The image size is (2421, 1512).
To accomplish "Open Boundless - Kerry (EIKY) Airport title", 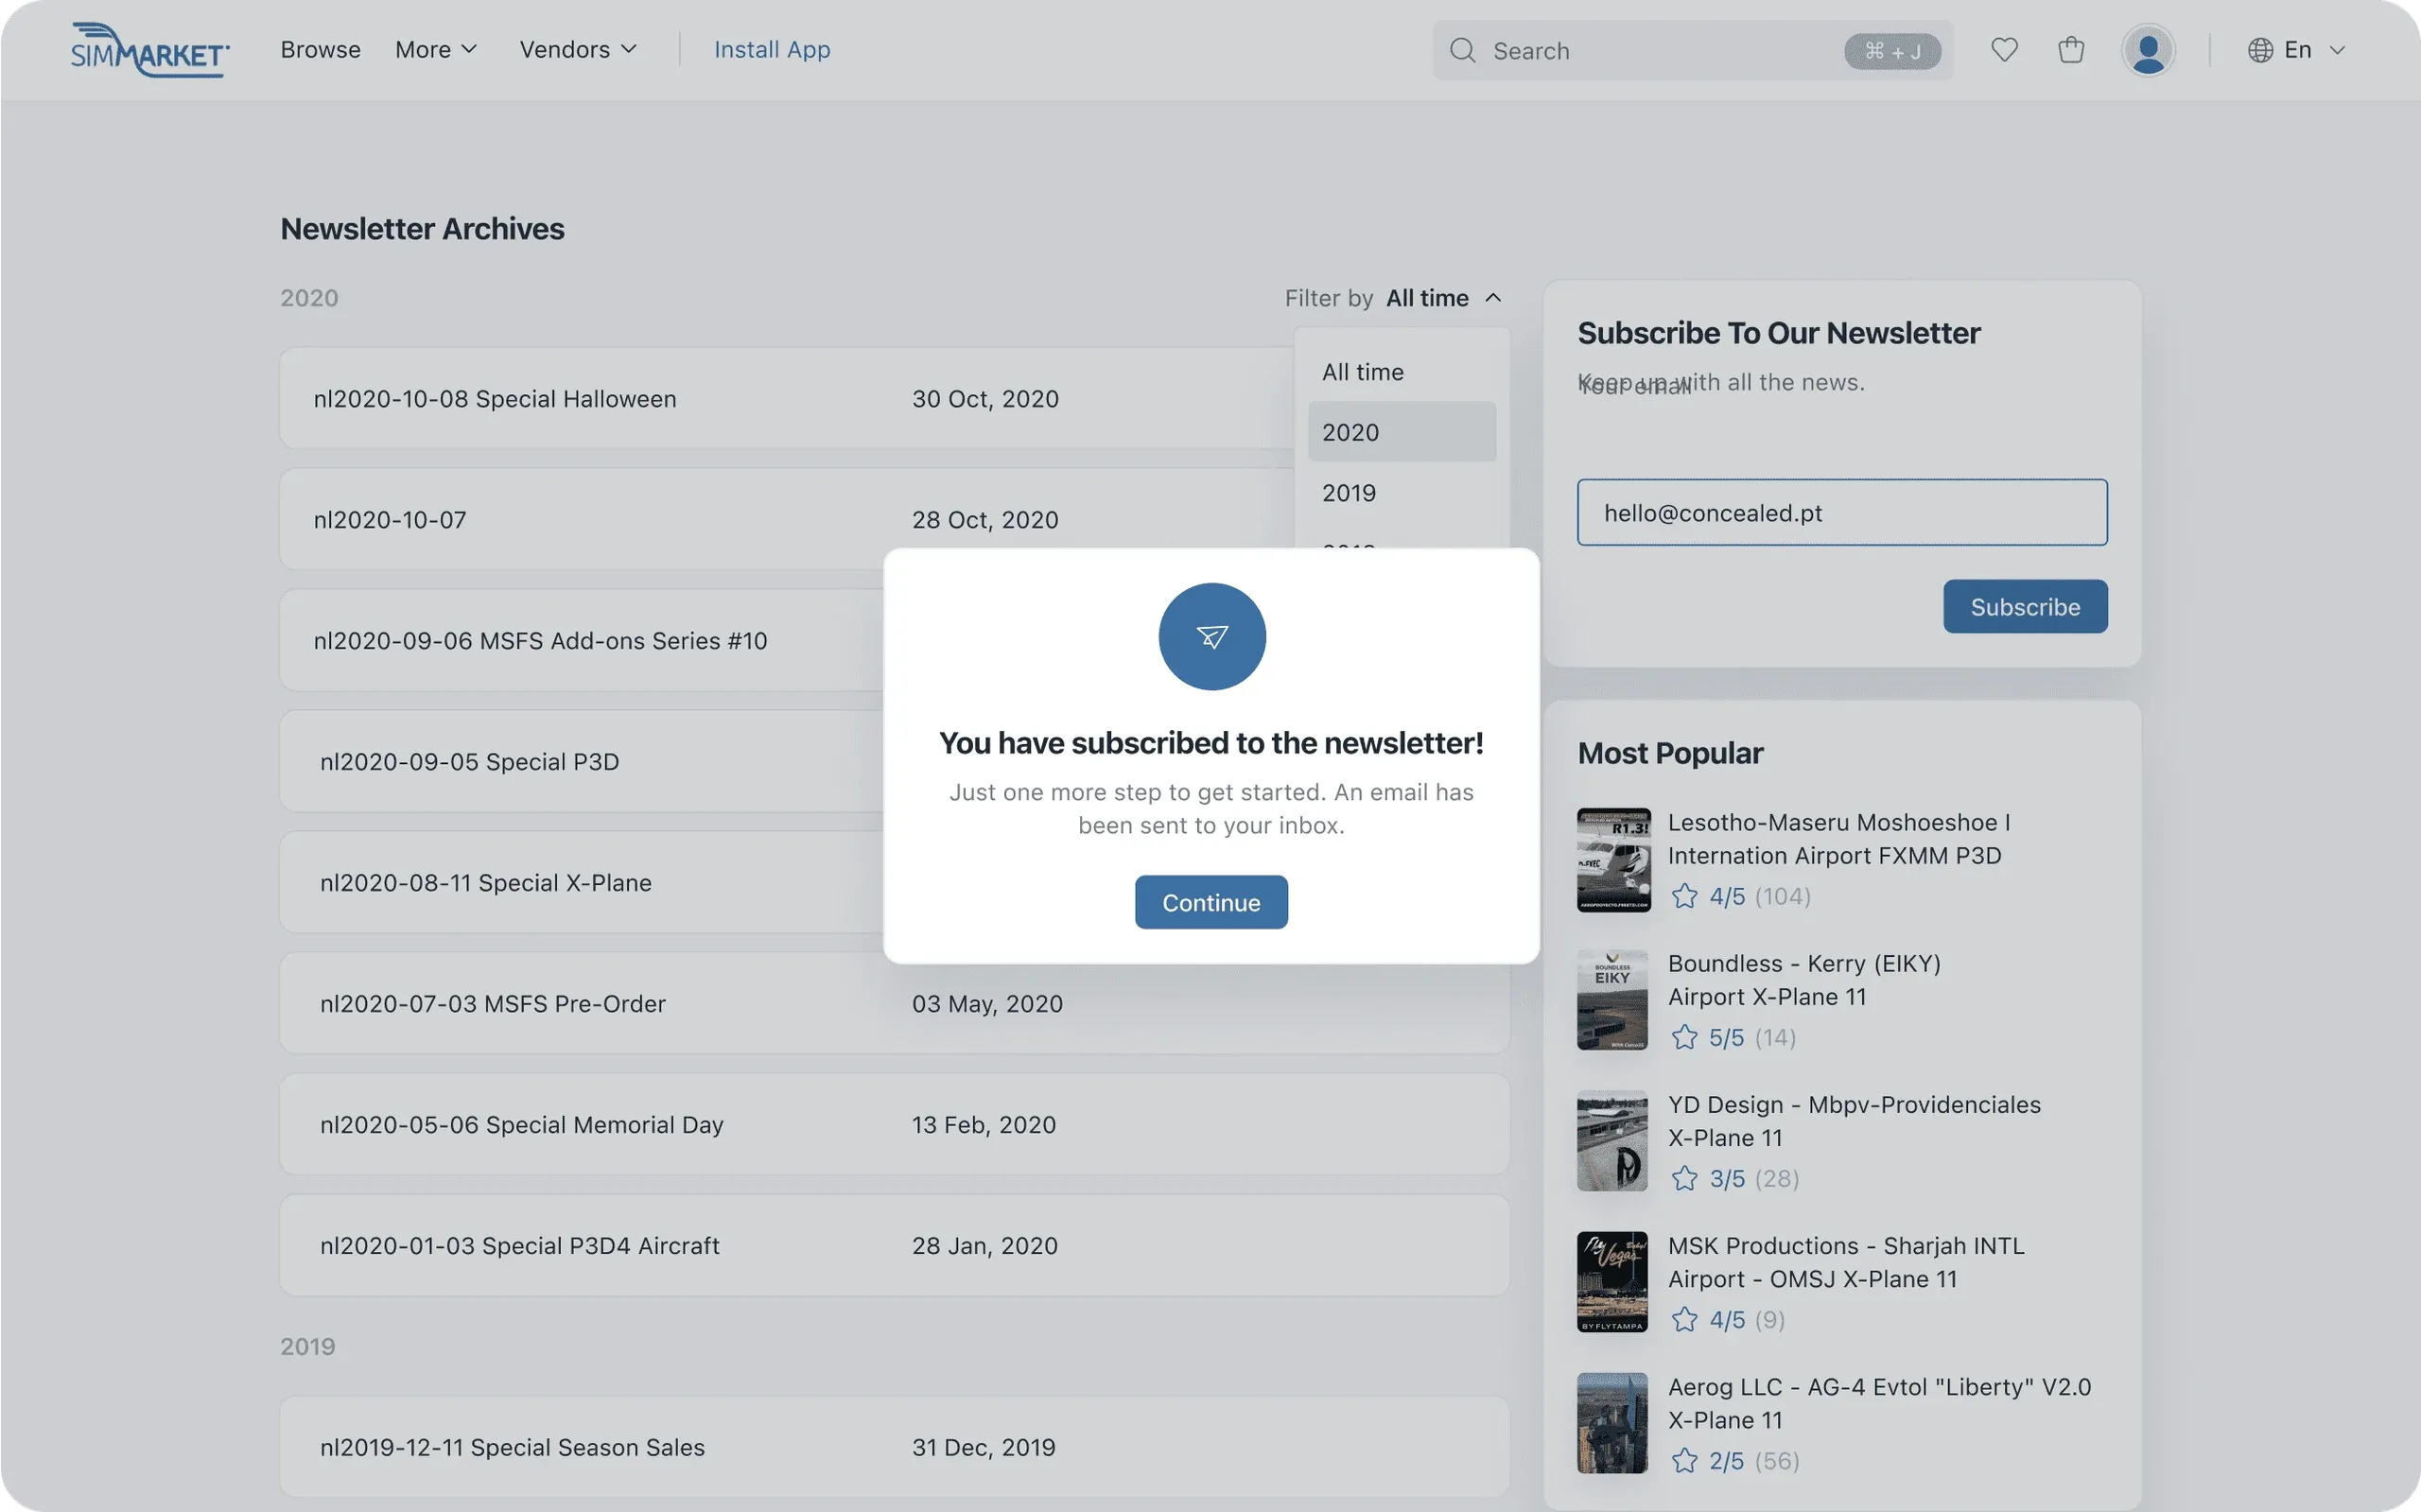I will click(x=1804, y=979).
